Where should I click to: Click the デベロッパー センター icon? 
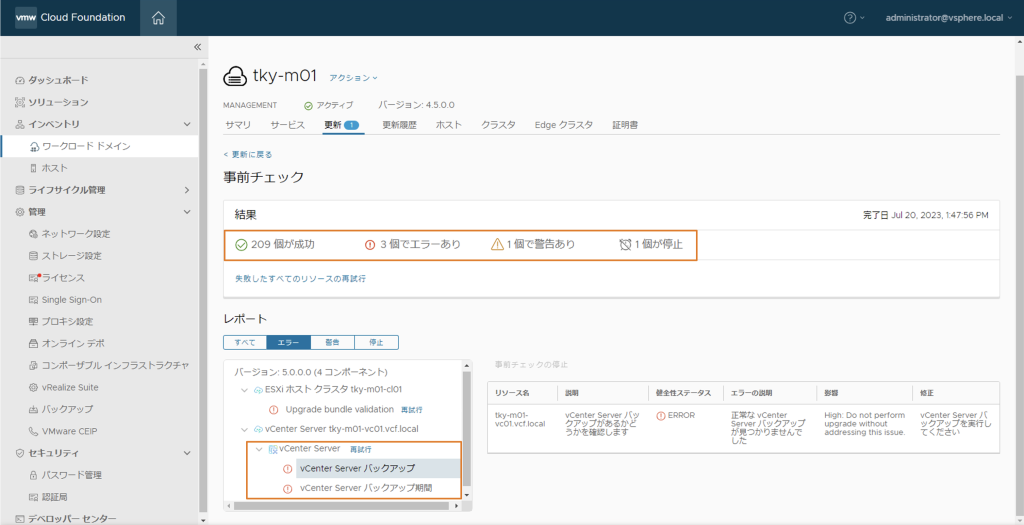pyautogui.click(x=20, y=519)
